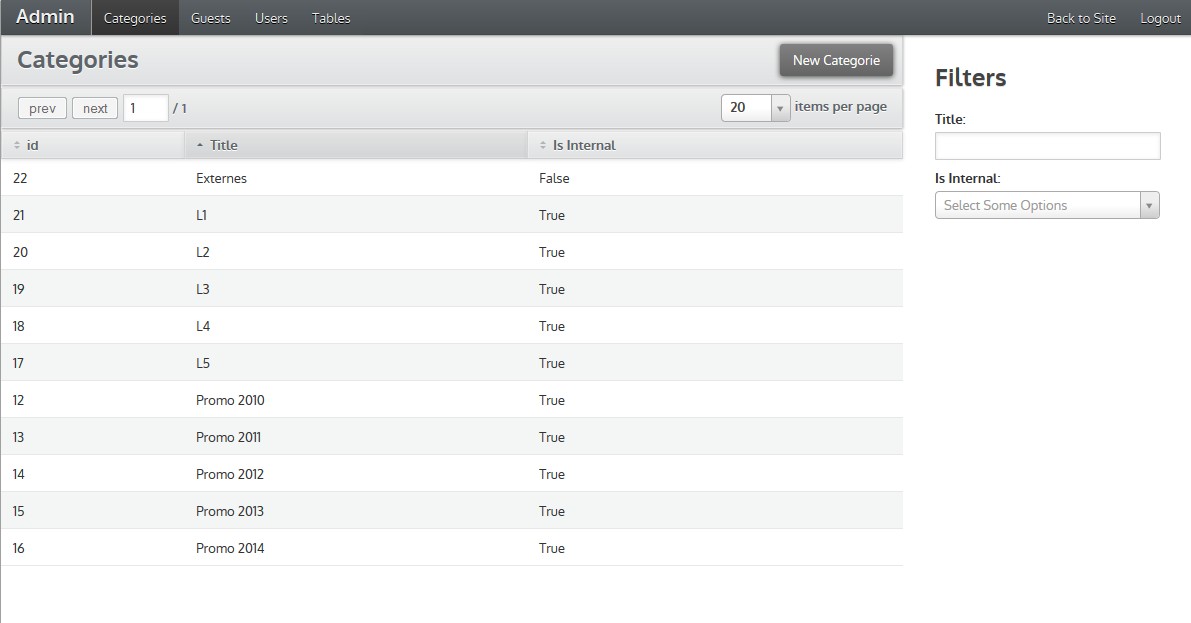This screenshot has height=623, width=1191.
Task: Select the Promo 2012 row
Action: [x=230, y=474]
